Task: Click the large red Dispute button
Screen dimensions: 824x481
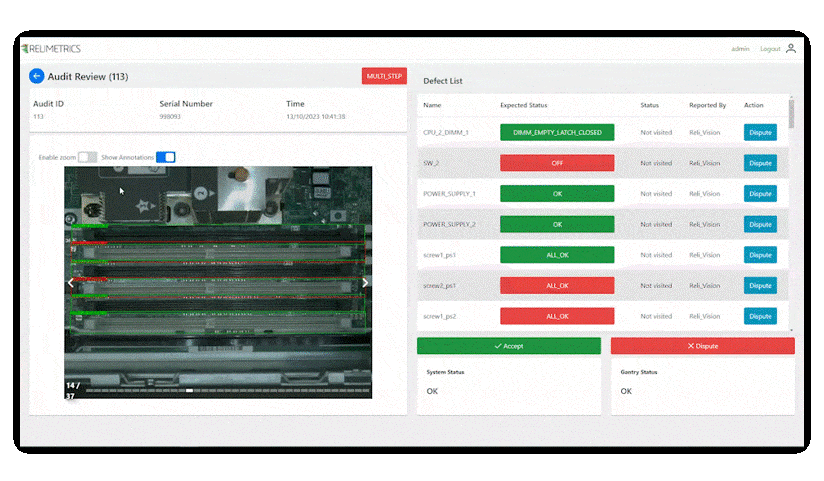Action: click(702, 346)
